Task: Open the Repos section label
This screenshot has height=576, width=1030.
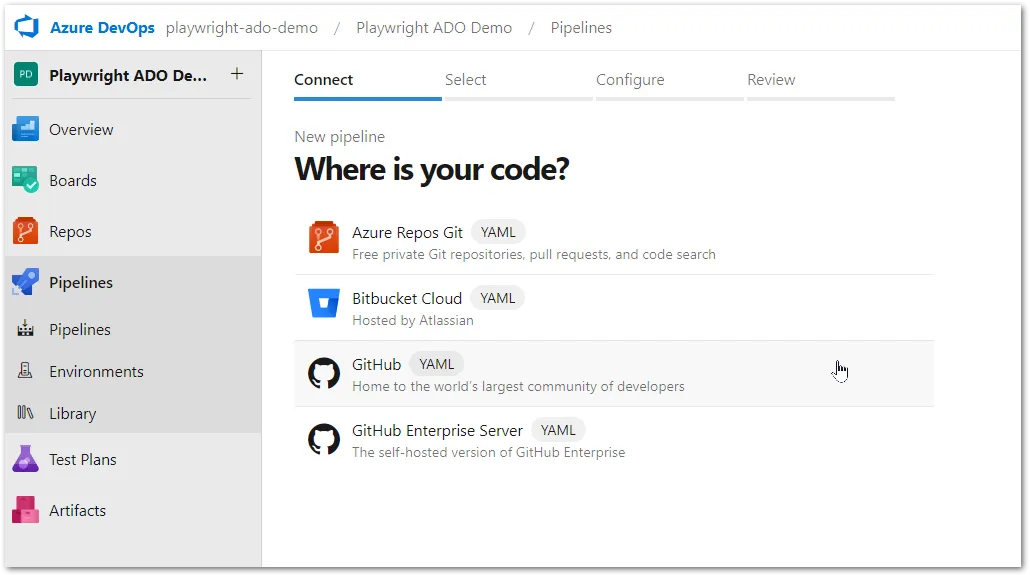Action: pyautogui.click(x=70, y=232)
